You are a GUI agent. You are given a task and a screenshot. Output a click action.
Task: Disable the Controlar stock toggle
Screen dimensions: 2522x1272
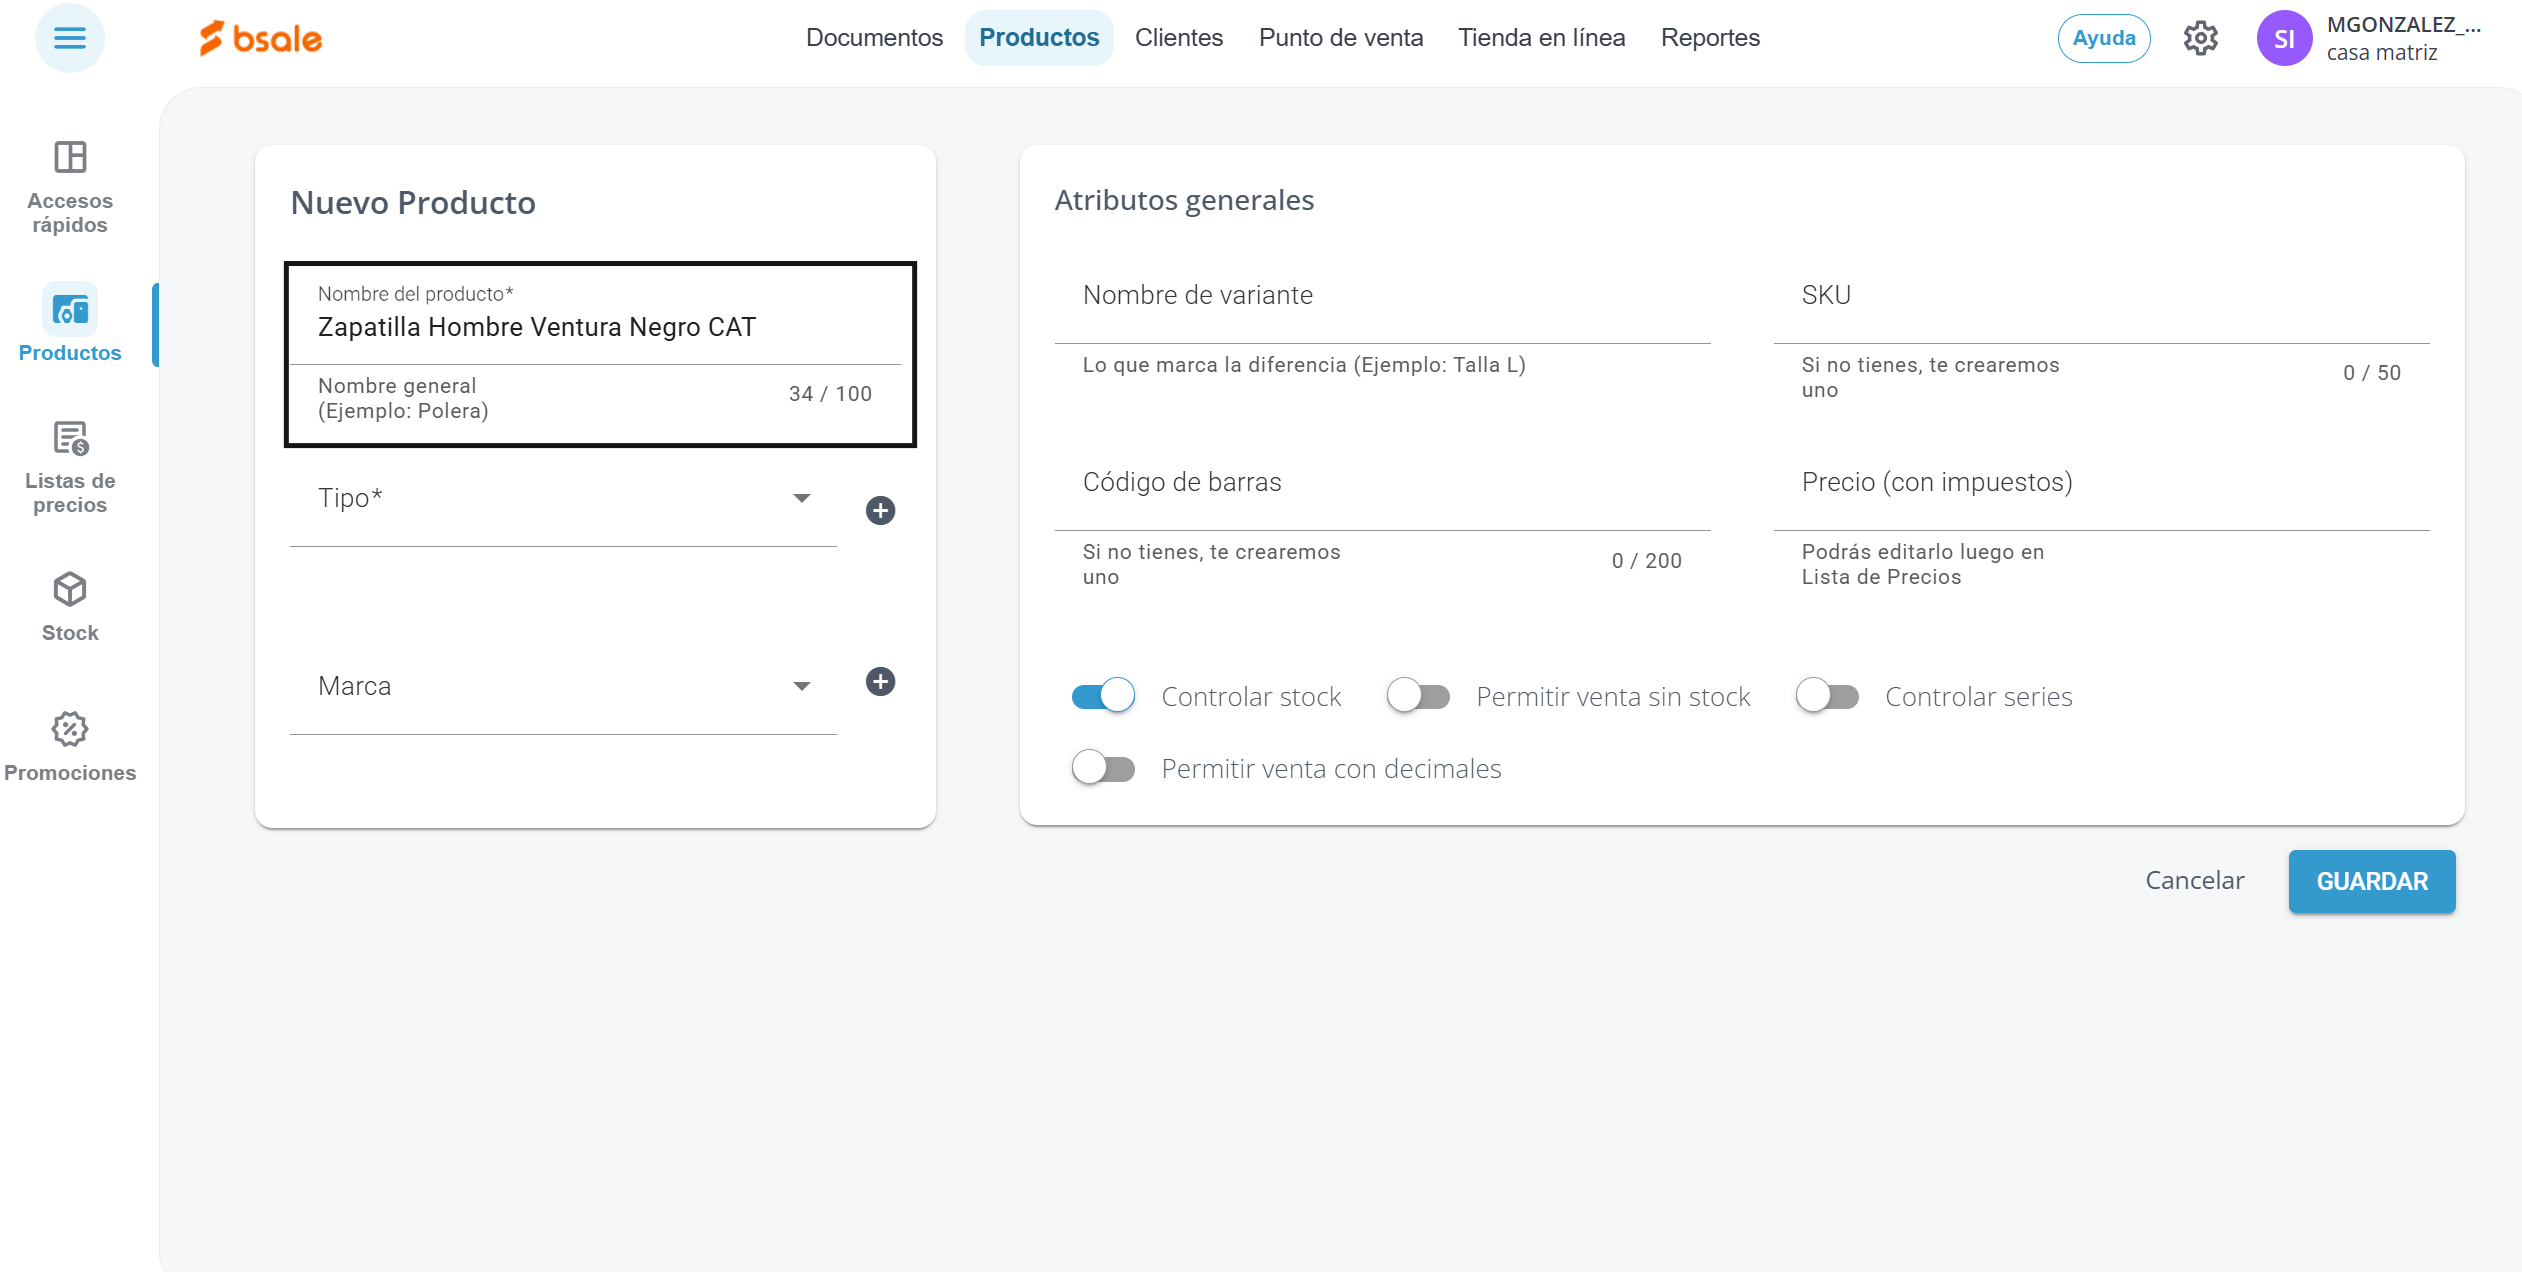(x=1103, y=696)
